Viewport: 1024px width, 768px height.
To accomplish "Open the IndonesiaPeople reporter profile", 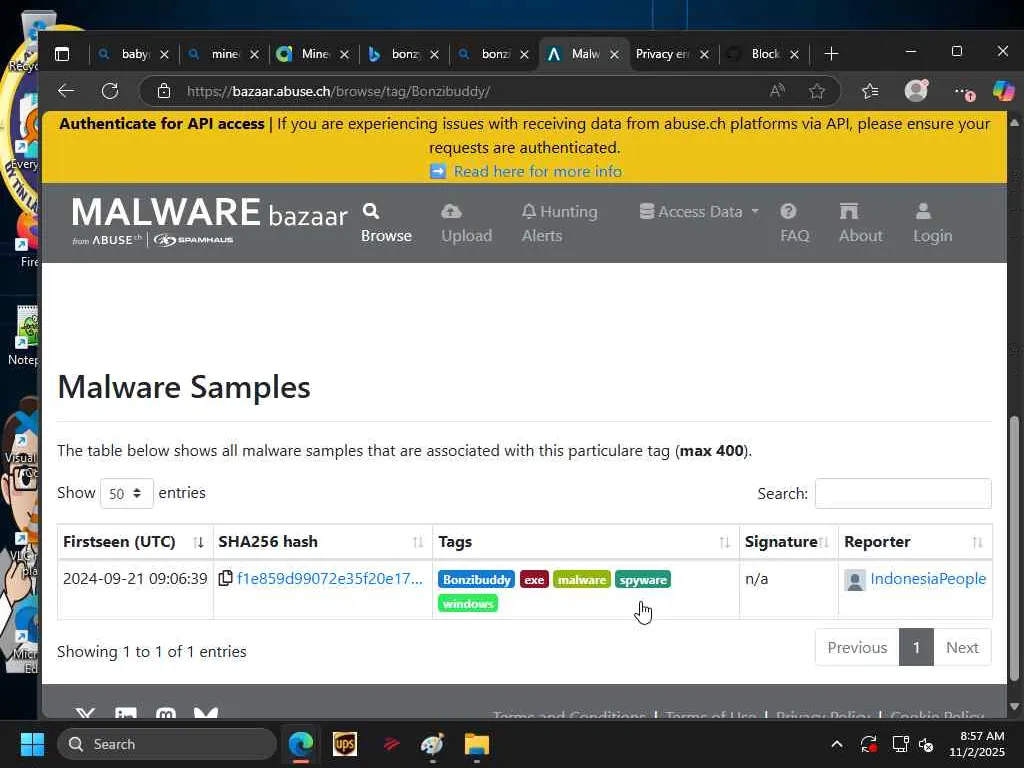I will (x=927, y=579).
